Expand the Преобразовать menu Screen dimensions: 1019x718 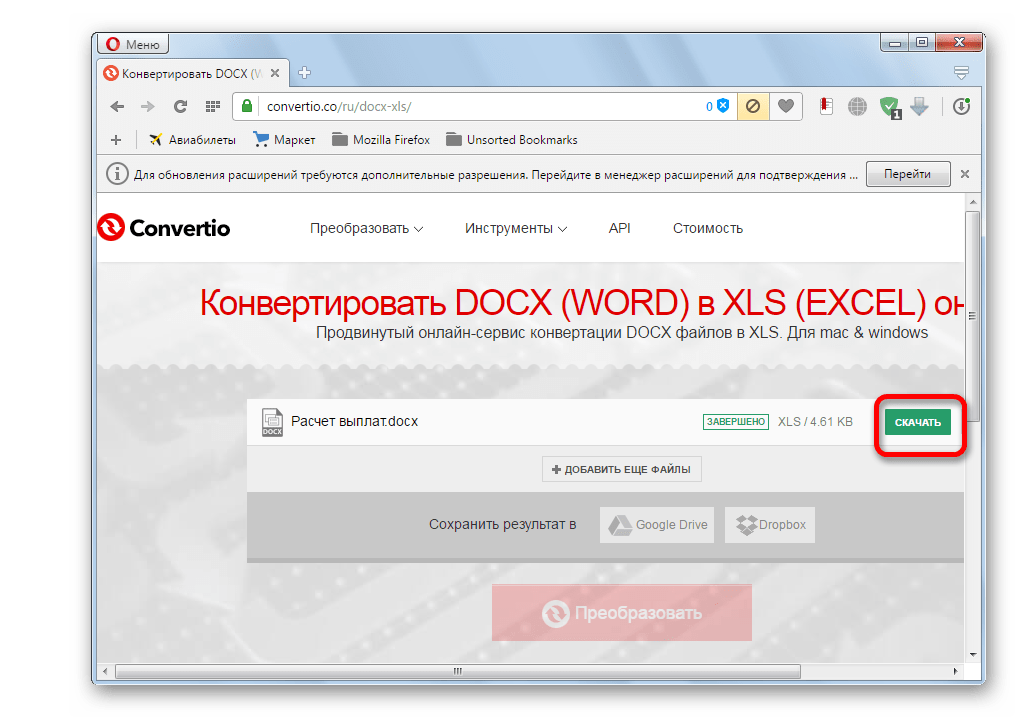coord(367,229)
